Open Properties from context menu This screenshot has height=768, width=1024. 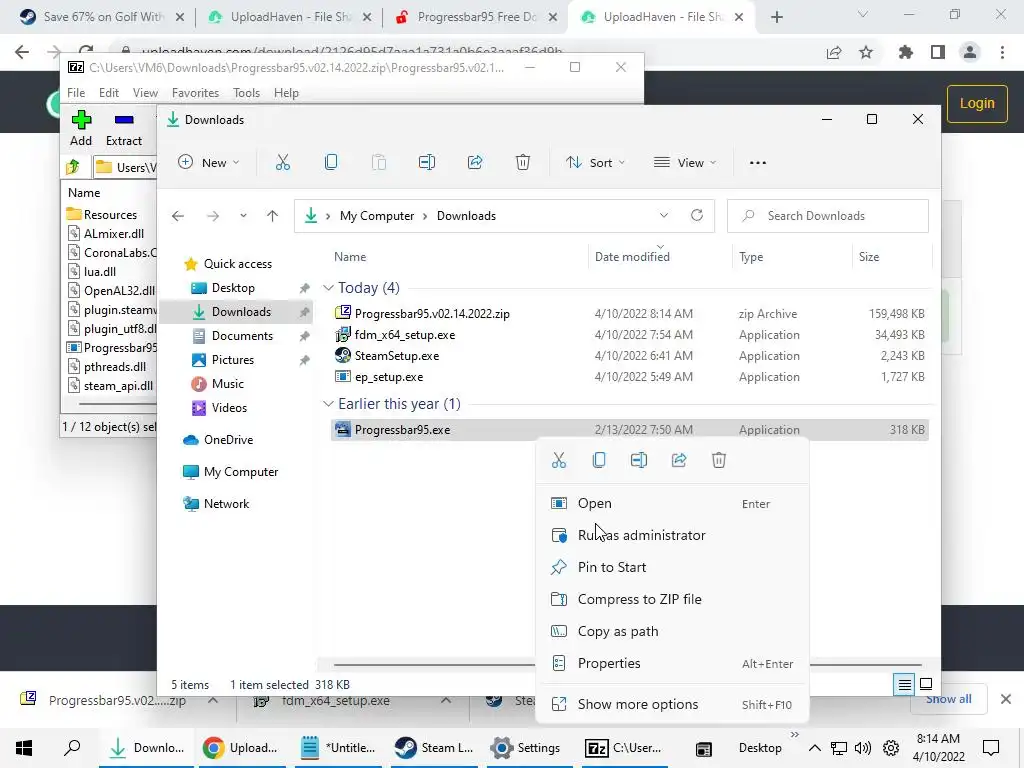(x=672, y=664)
